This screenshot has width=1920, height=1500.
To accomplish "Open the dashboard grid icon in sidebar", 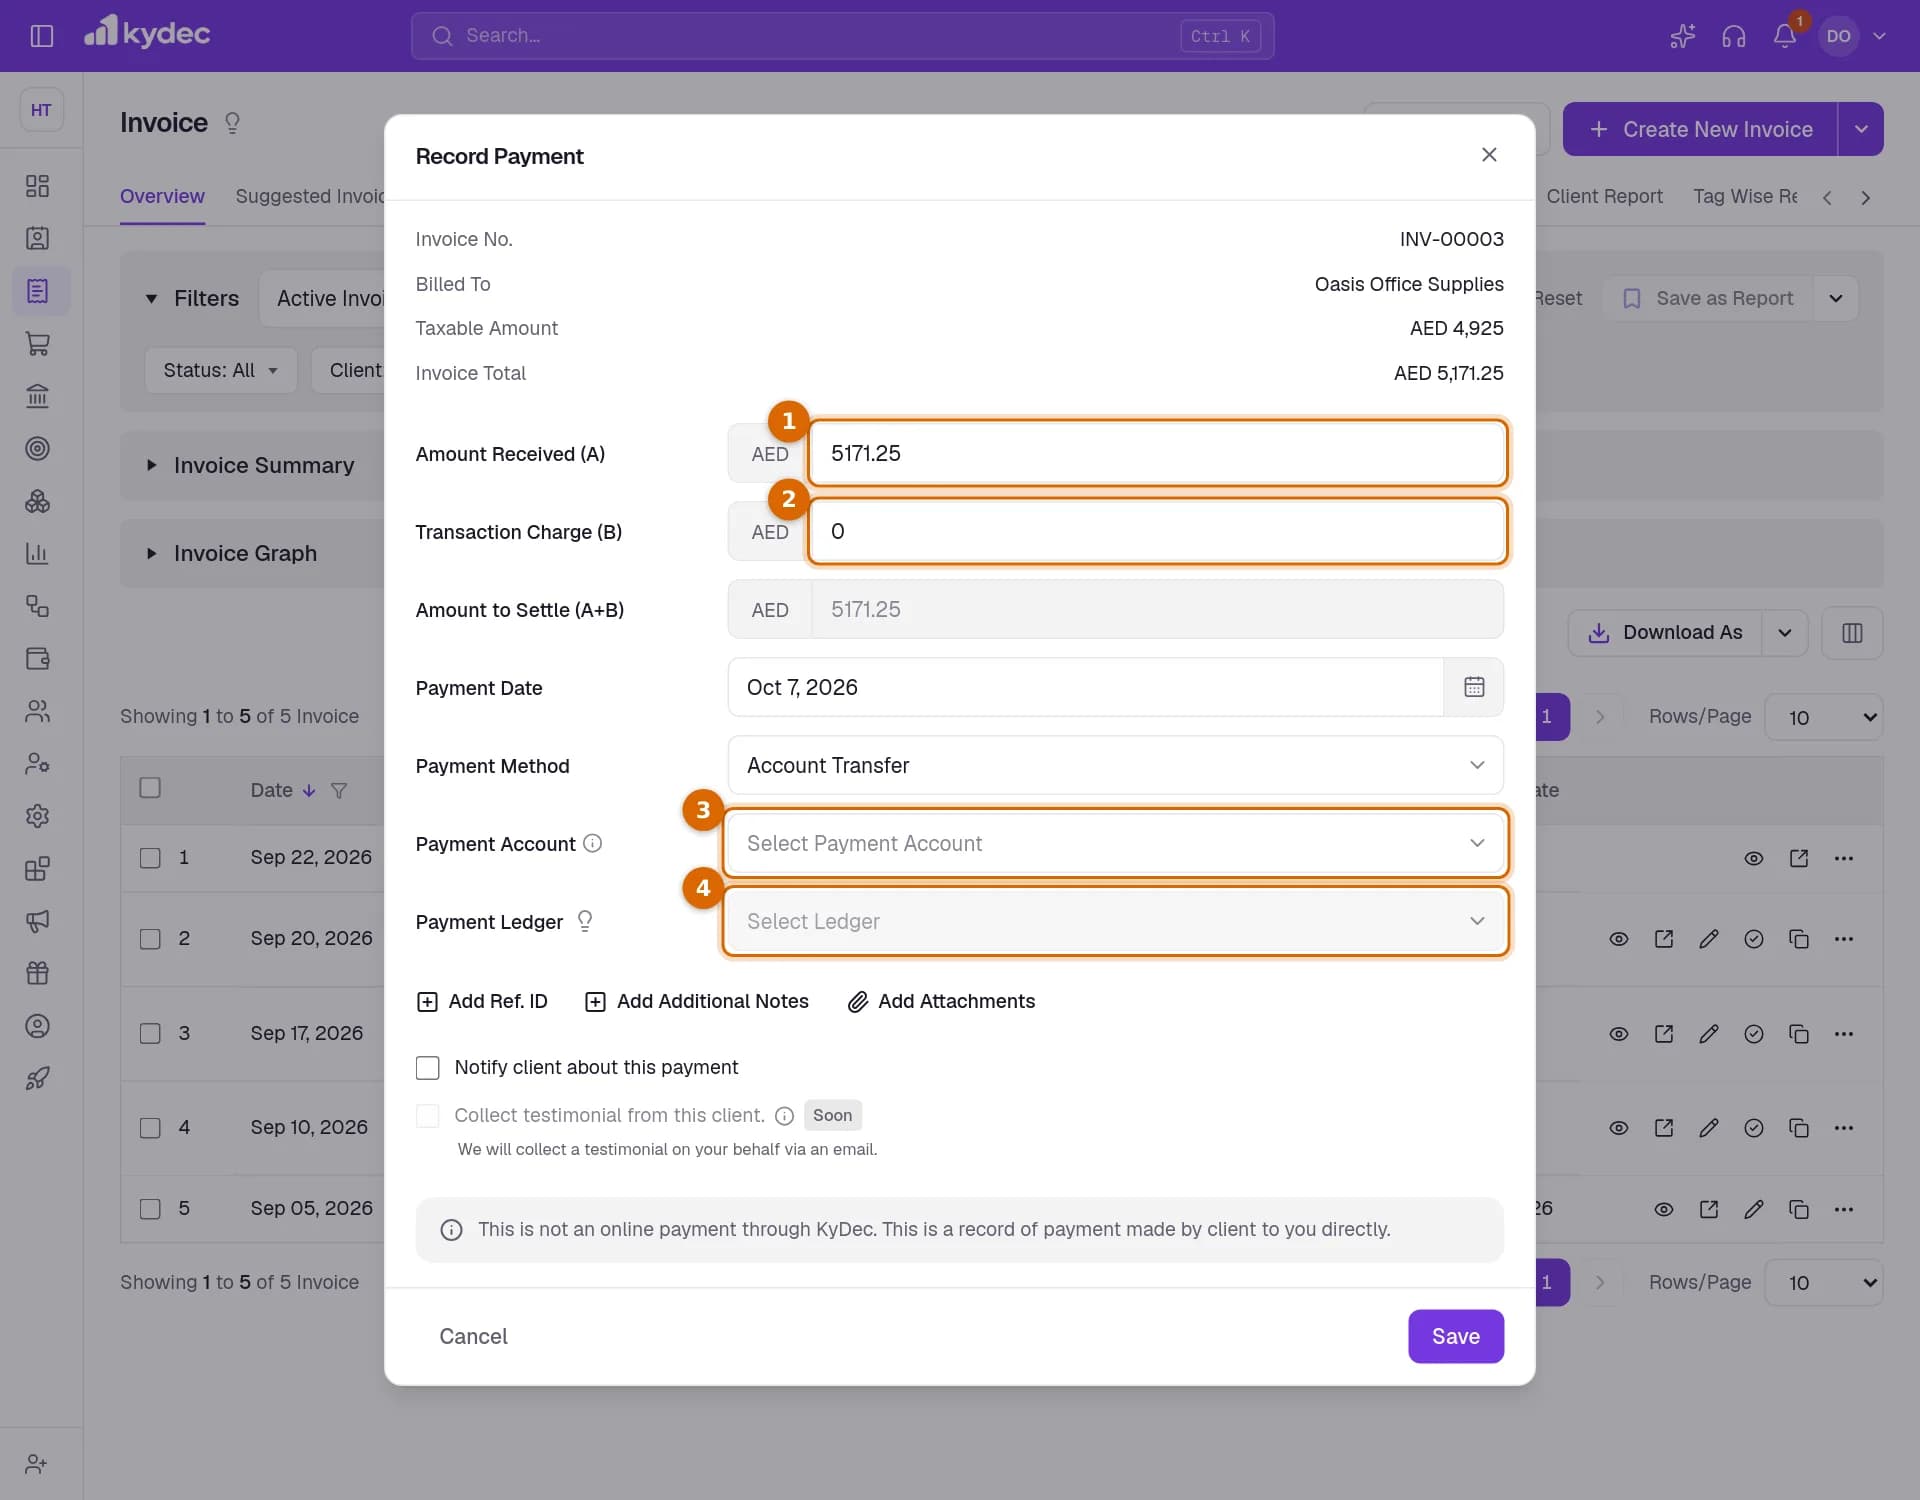I will (37, 186).
